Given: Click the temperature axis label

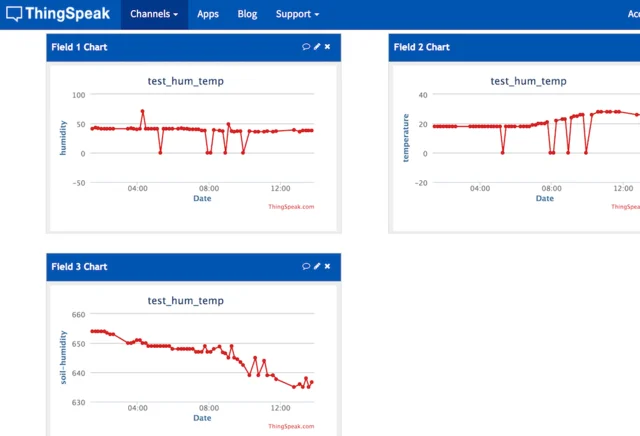Looking at the screenshot, I should 406,138.
